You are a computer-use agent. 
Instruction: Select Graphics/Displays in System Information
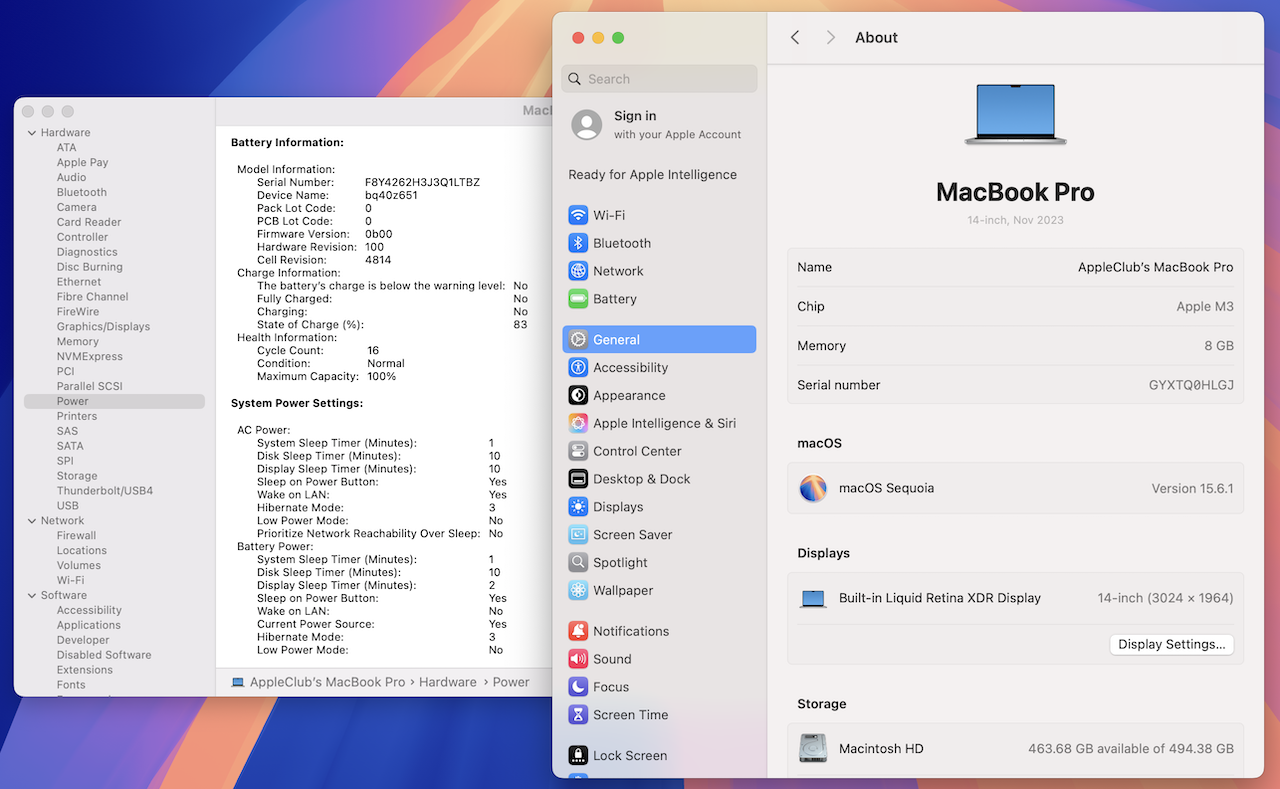pos(103,326)
